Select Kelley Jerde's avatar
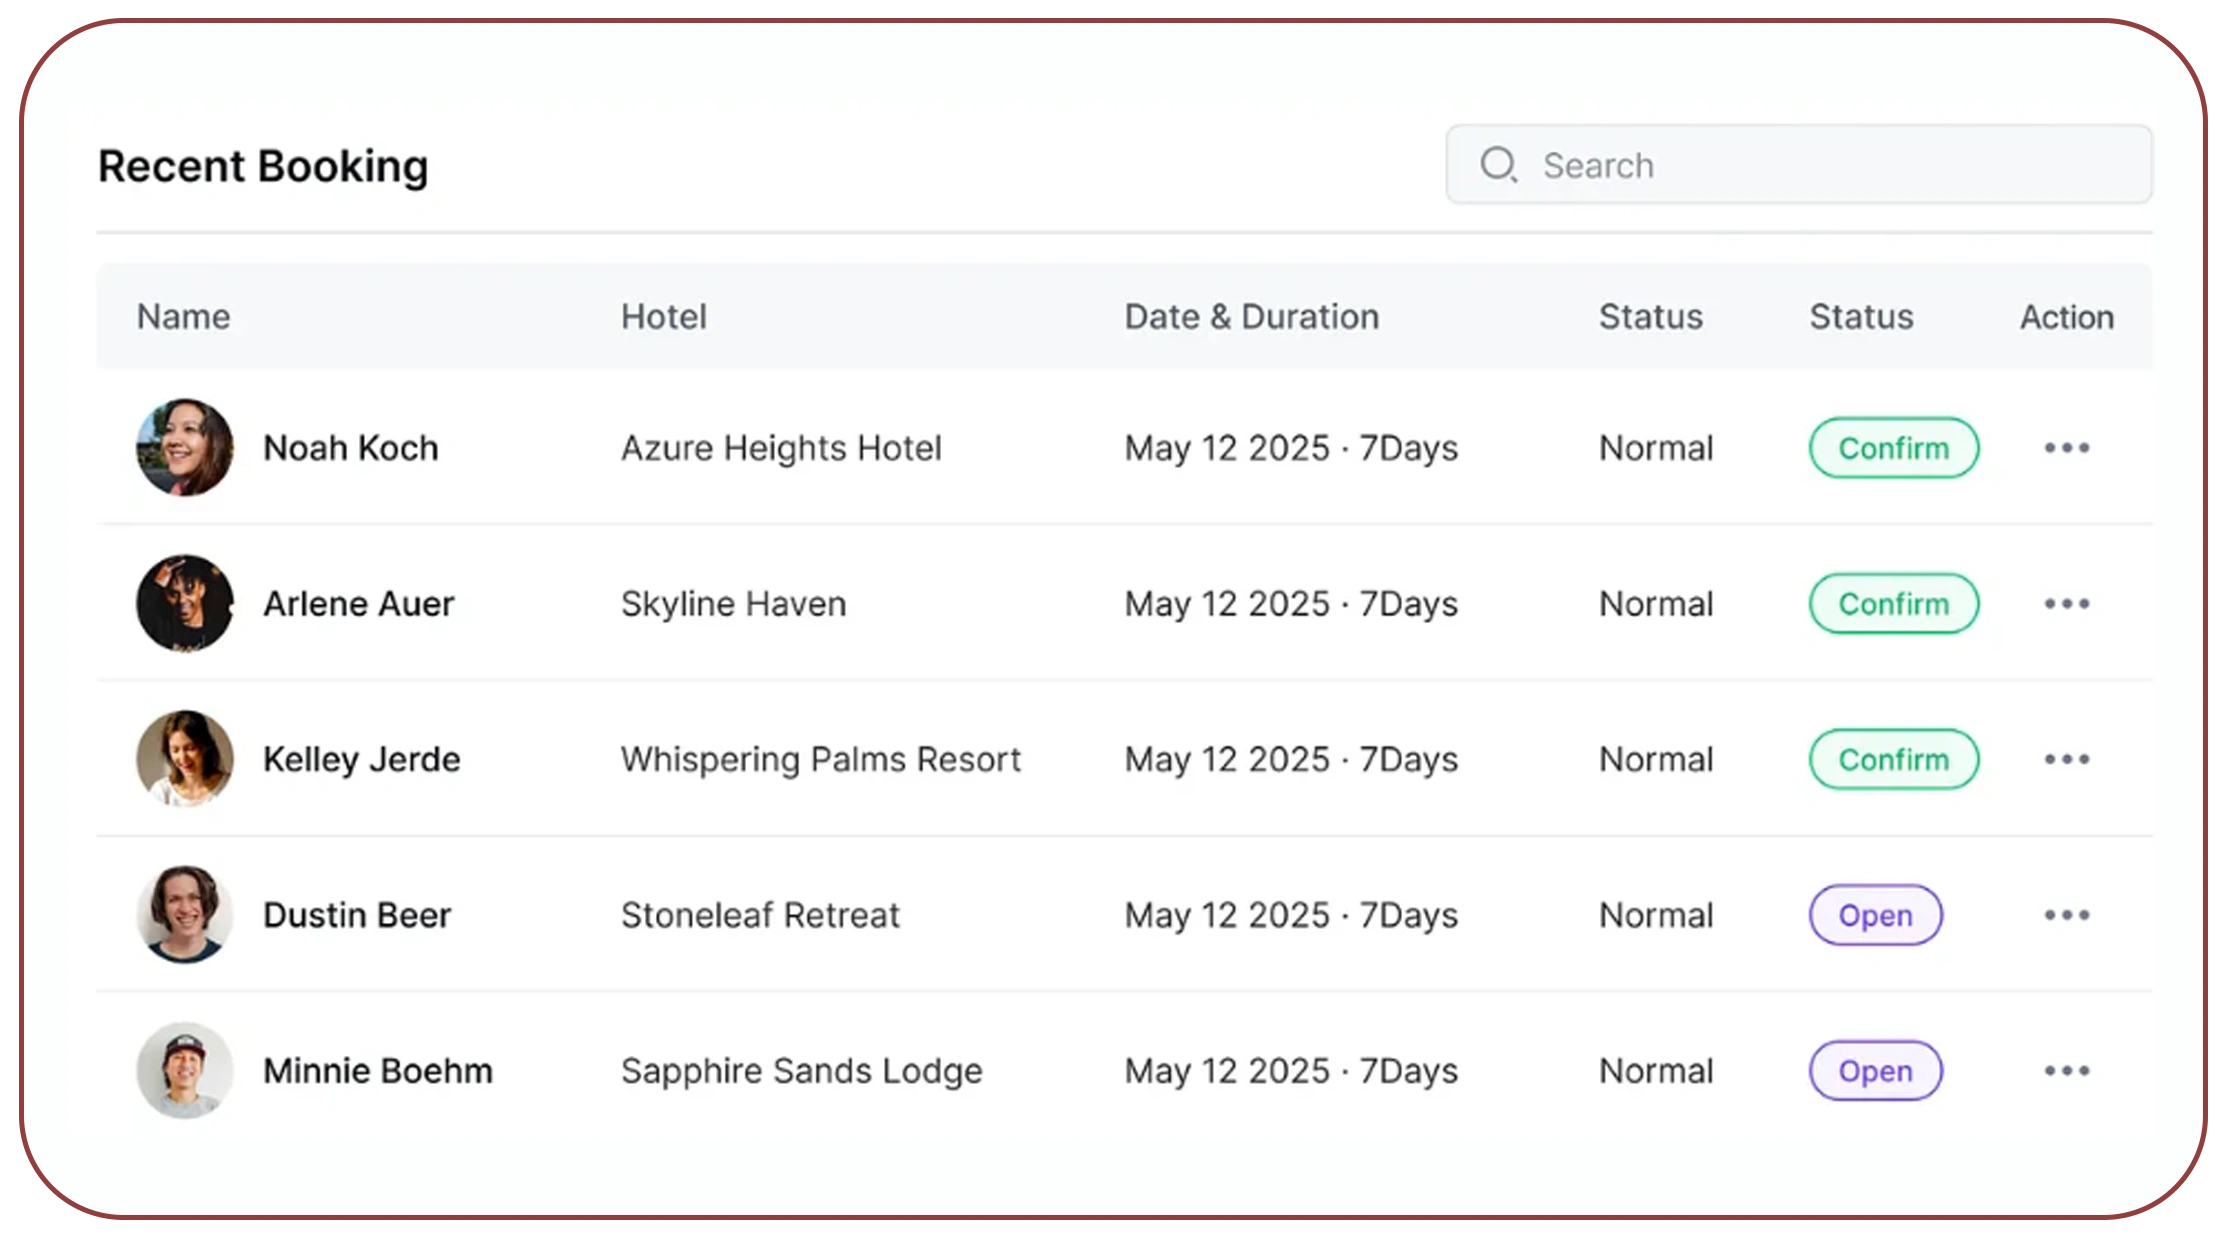The width and height of the screenshot is (2223, 1240). [185, 759]
